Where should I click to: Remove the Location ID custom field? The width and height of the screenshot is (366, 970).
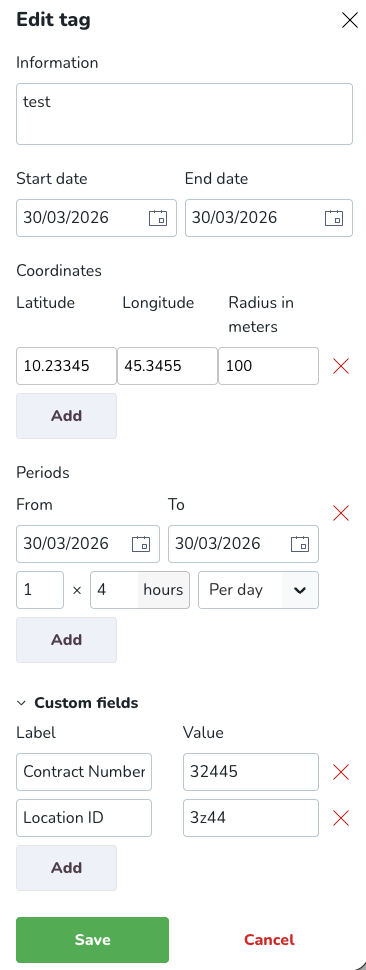341,818
